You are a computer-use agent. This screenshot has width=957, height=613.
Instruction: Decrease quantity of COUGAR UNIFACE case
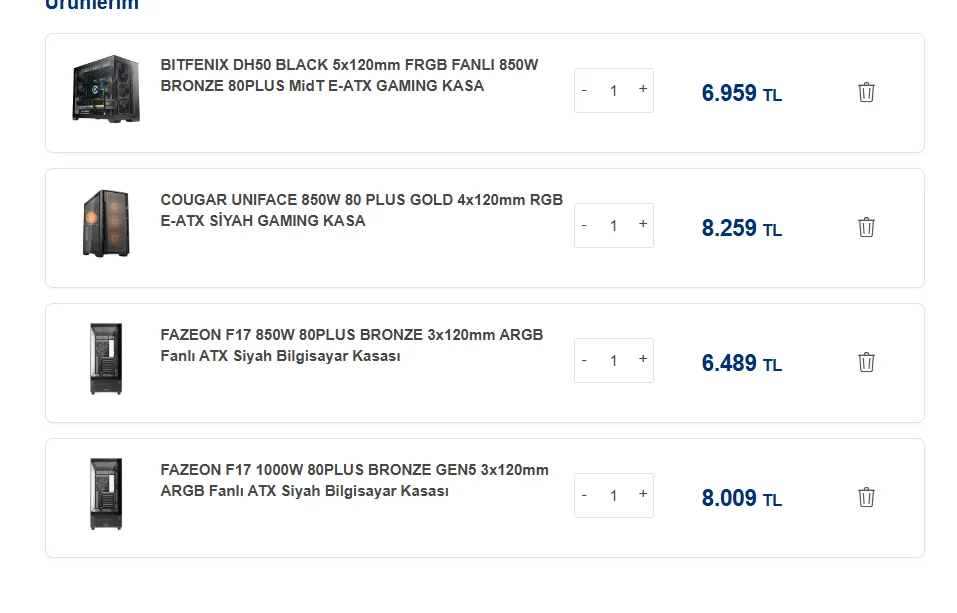[x=584, y=225]
